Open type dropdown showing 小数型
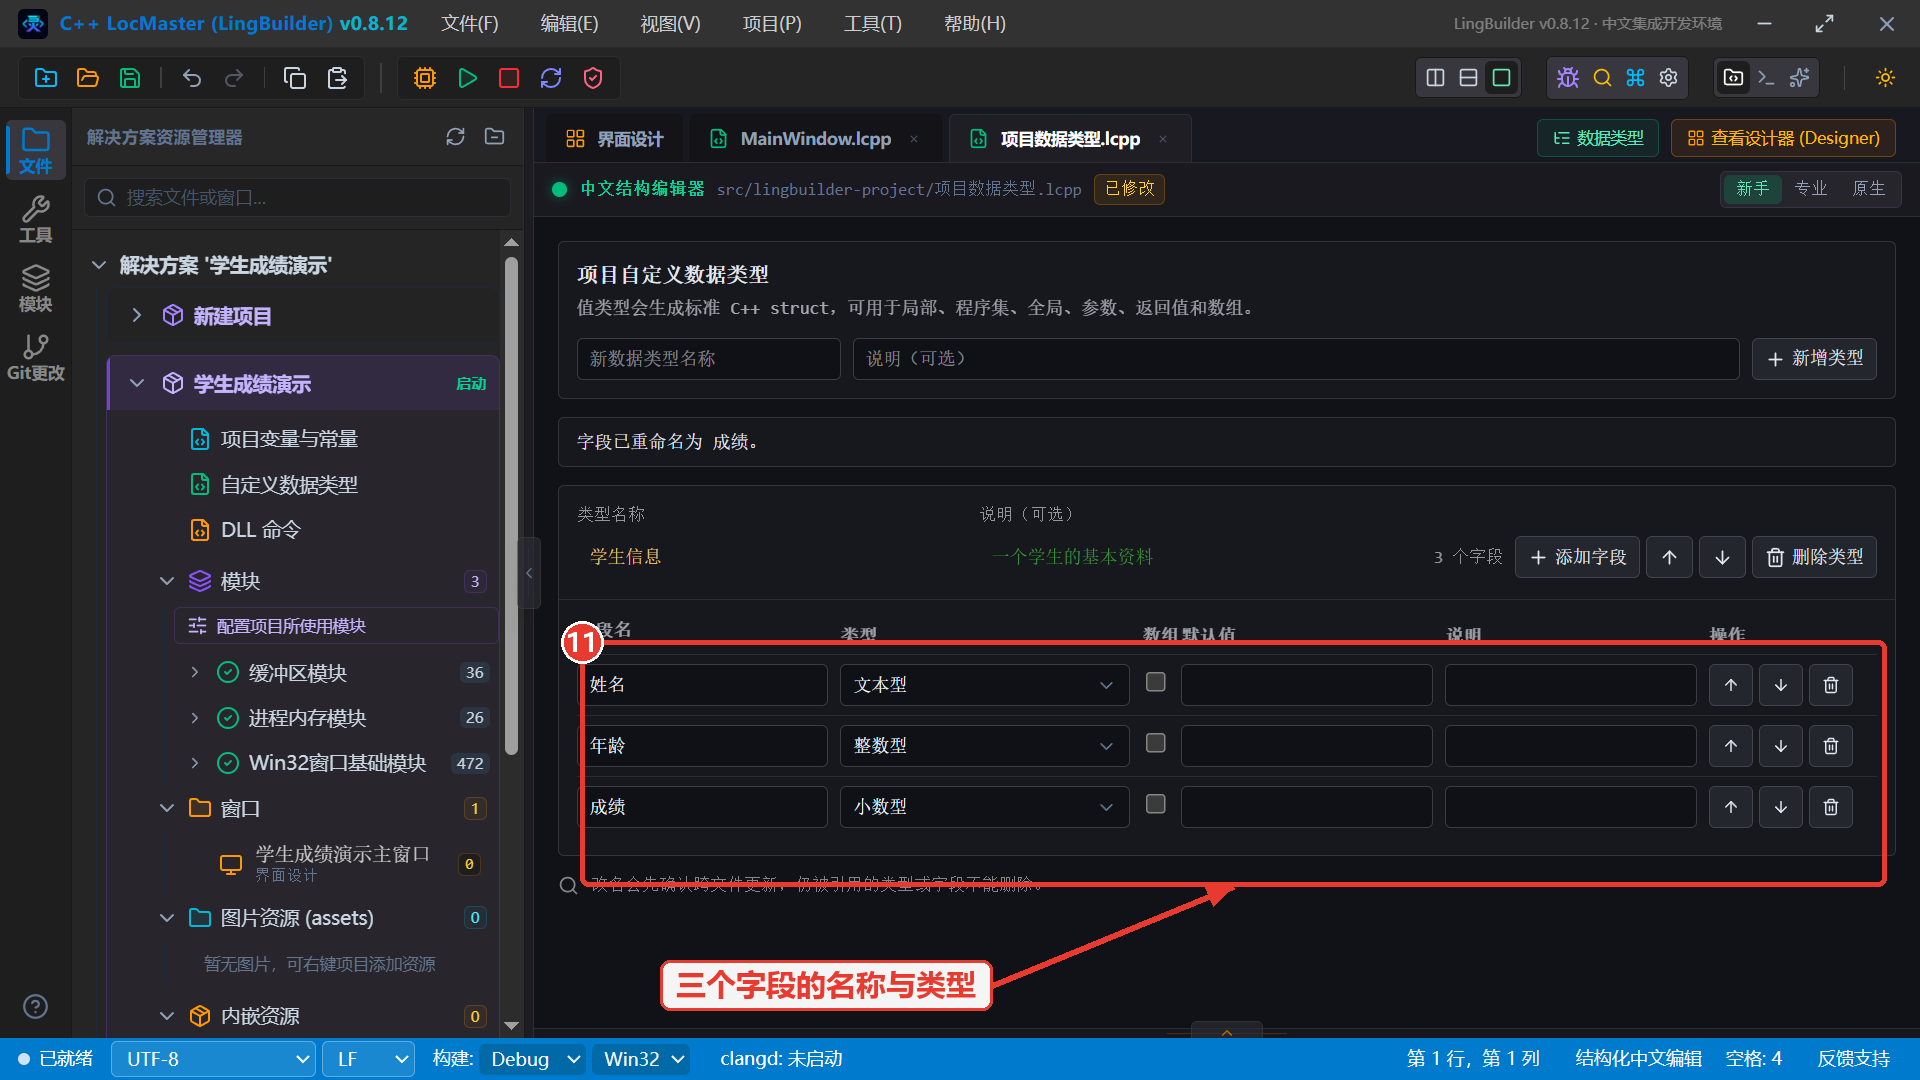This screenshot has width=1920, height=1080. pos(984,807)
